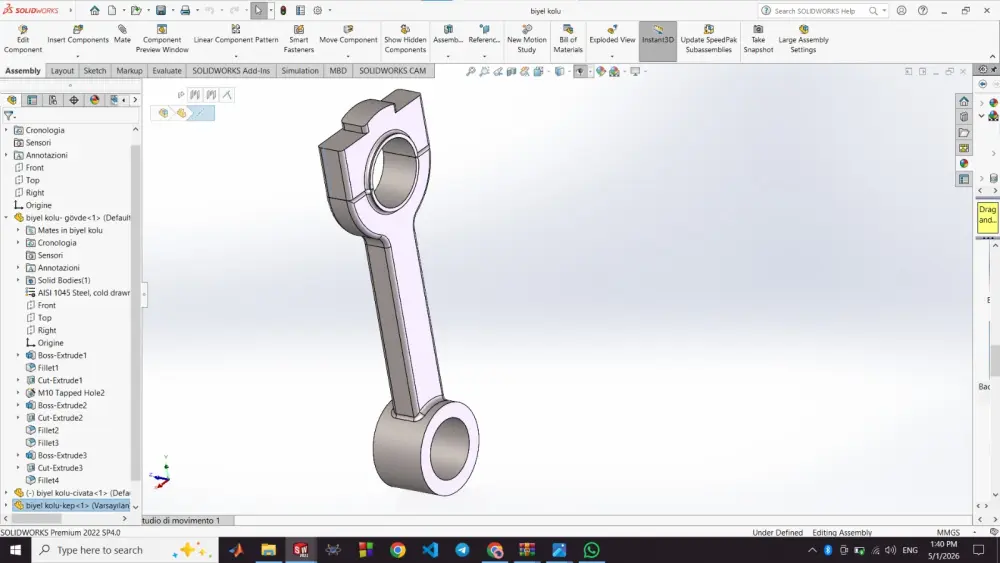Screen dimensions: 1000x563
Task: Click the Home icon in quick access toolbar
Action: coord(94,10)
